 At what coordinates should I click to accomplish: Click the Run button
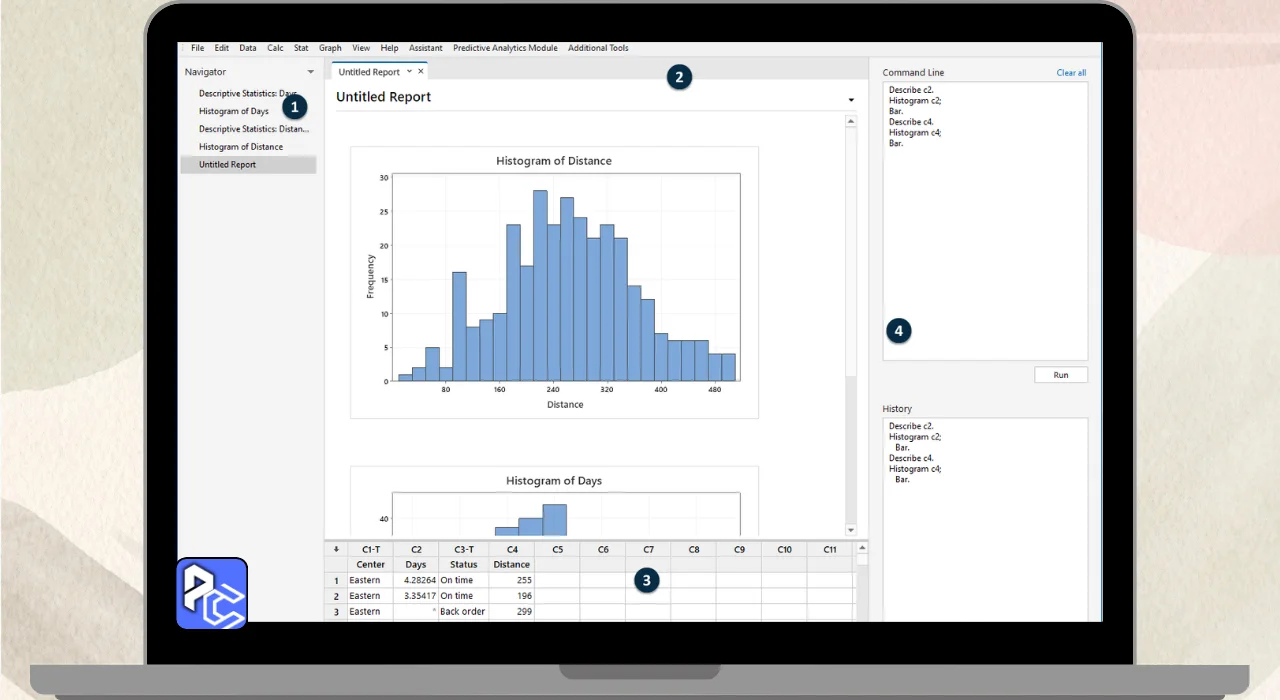coord(1061,375)
